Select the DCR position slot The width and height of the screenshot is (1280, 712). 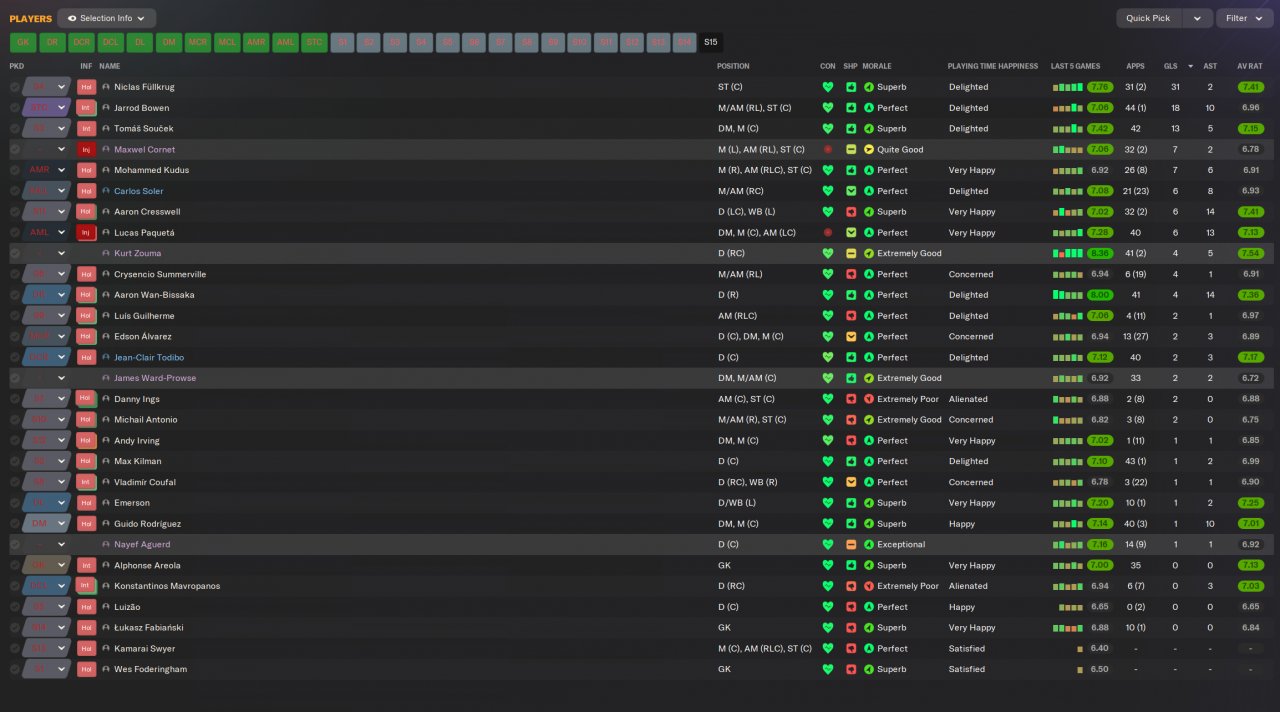tap(81, 43)
